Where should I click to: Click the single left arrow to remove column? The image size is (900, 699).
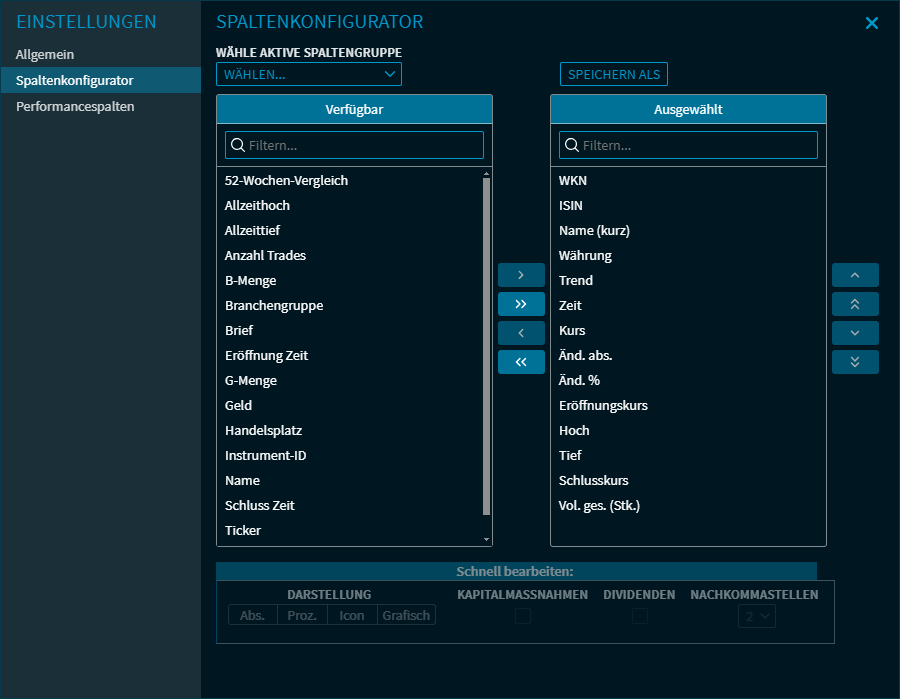pyautogui.click(x=521, y=333)
